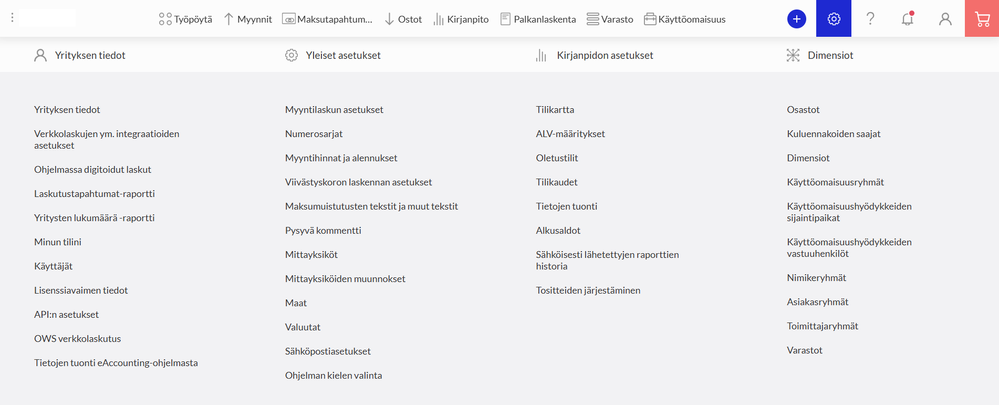
Task: Click the question mark help icon
Action: [871, 19]
